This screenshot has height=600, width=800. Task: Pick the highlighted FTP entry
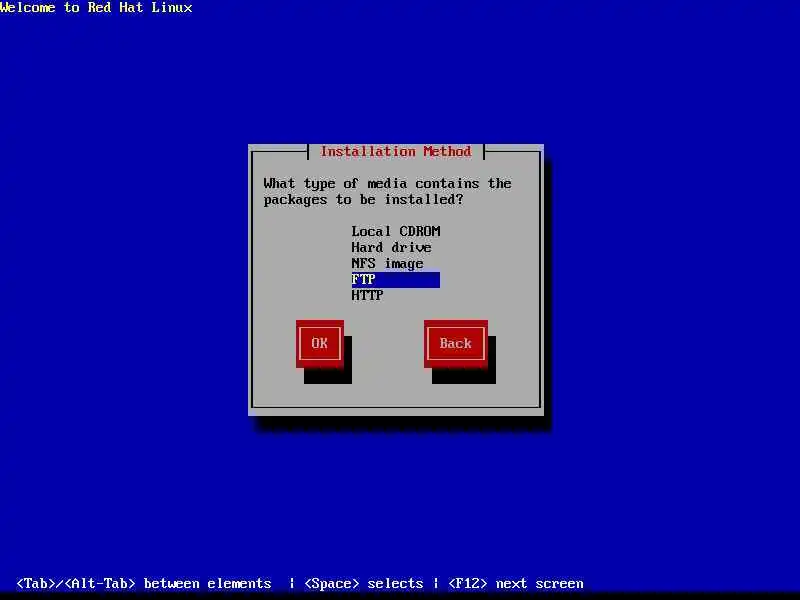point(395,280)
